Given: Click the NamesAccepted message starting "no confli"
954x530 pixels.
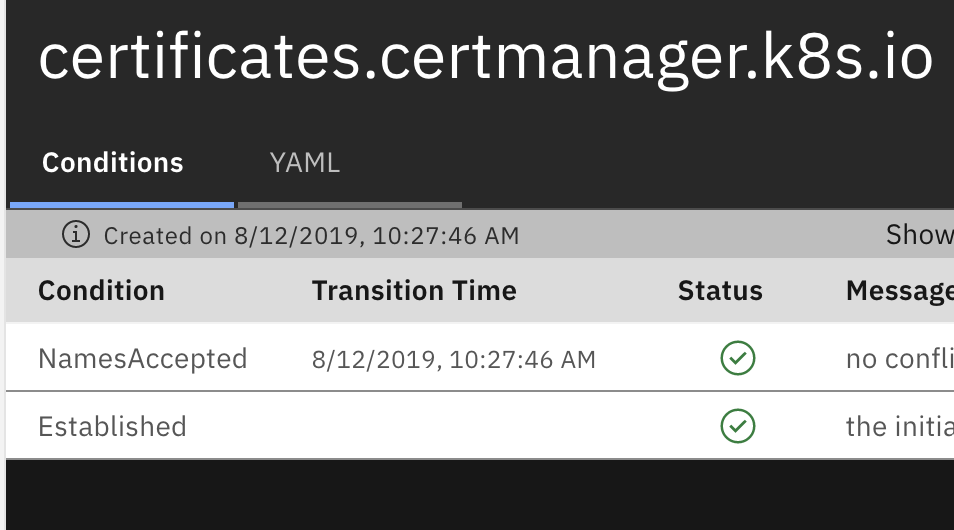Looking at the screenshot, I should click(x=899, y=358).
